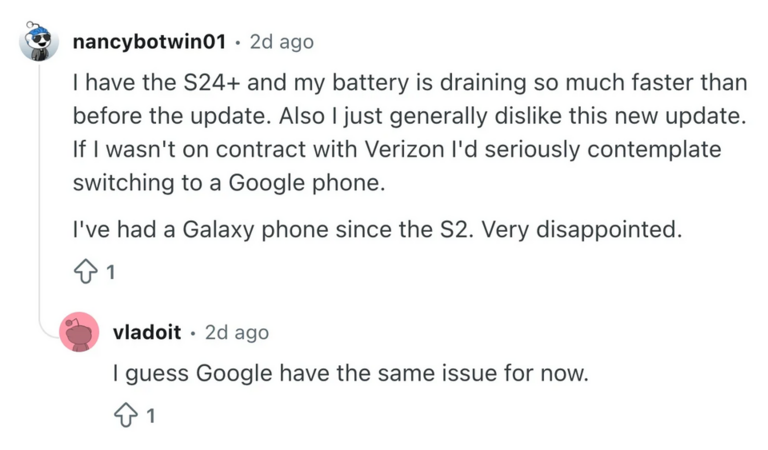
Task: Click the word 'Verizon' in the comment
Action: (x=405, y=149)
